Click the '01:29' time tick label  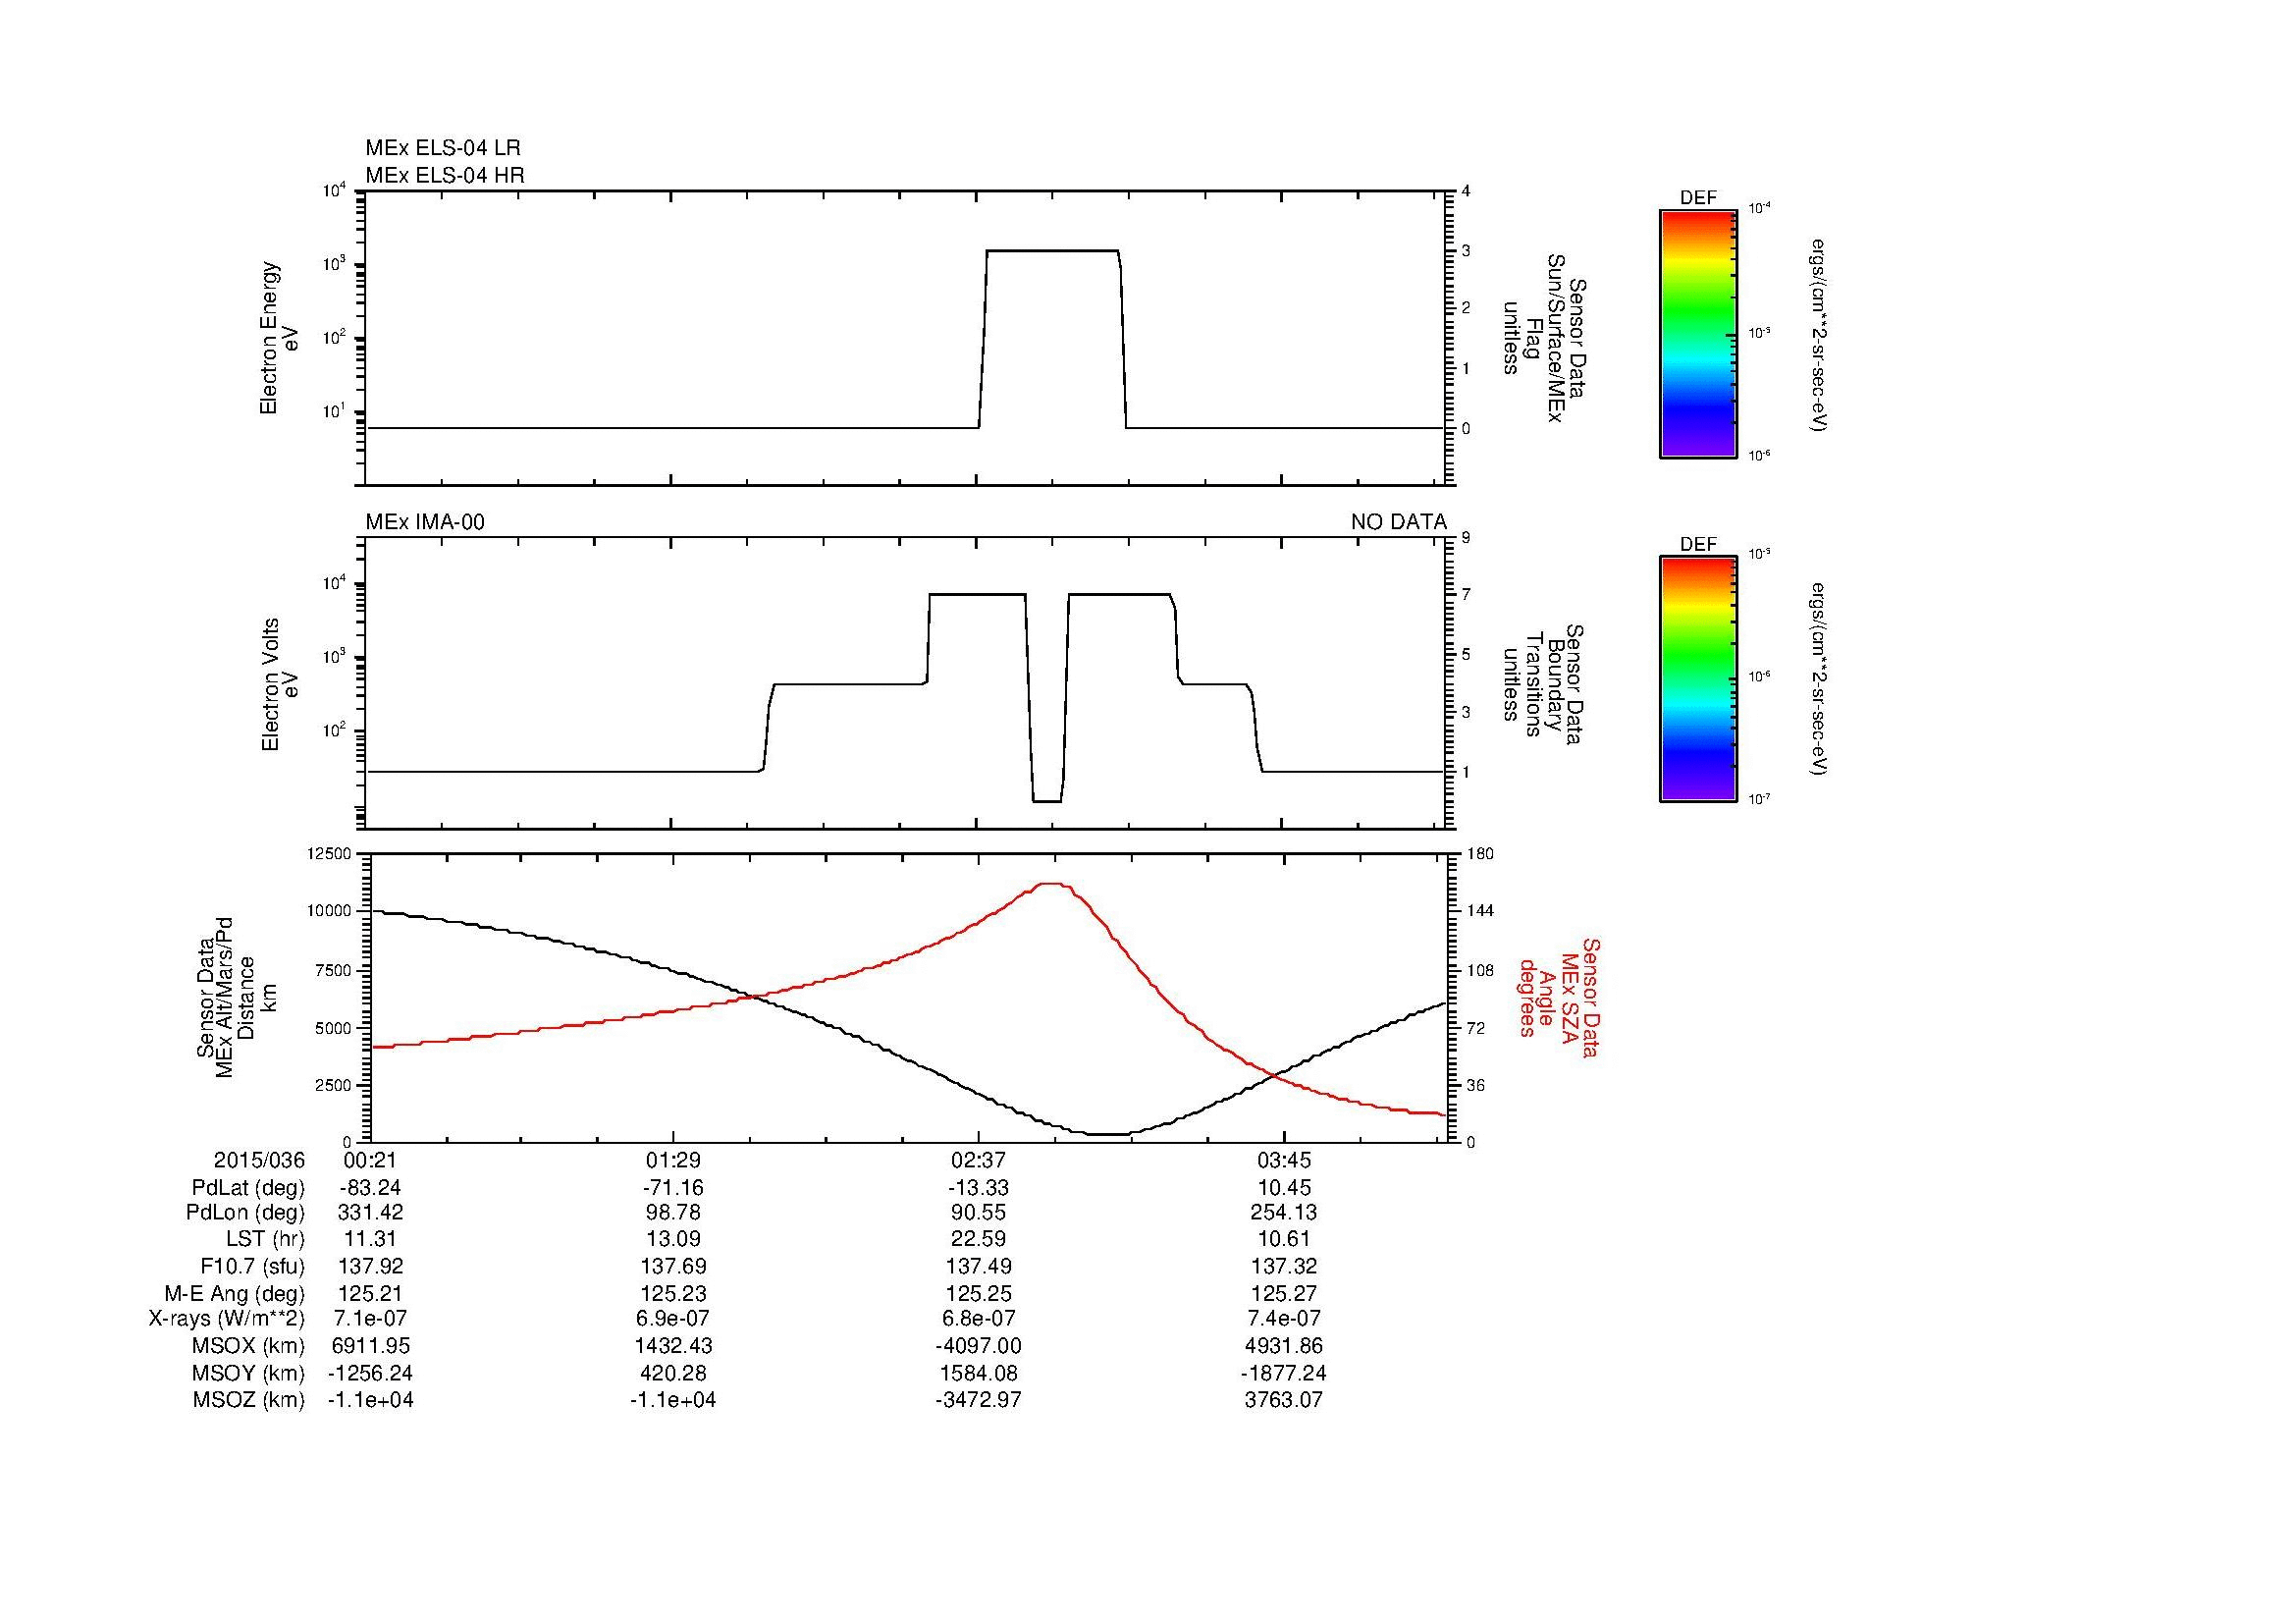[673, 1161]
